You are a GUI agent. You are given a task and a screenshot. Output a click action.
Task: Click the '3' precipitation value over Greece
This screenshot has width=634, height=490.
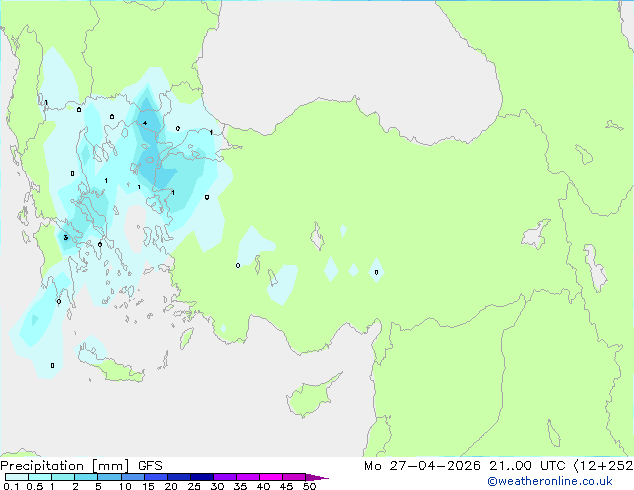[66, 237]
